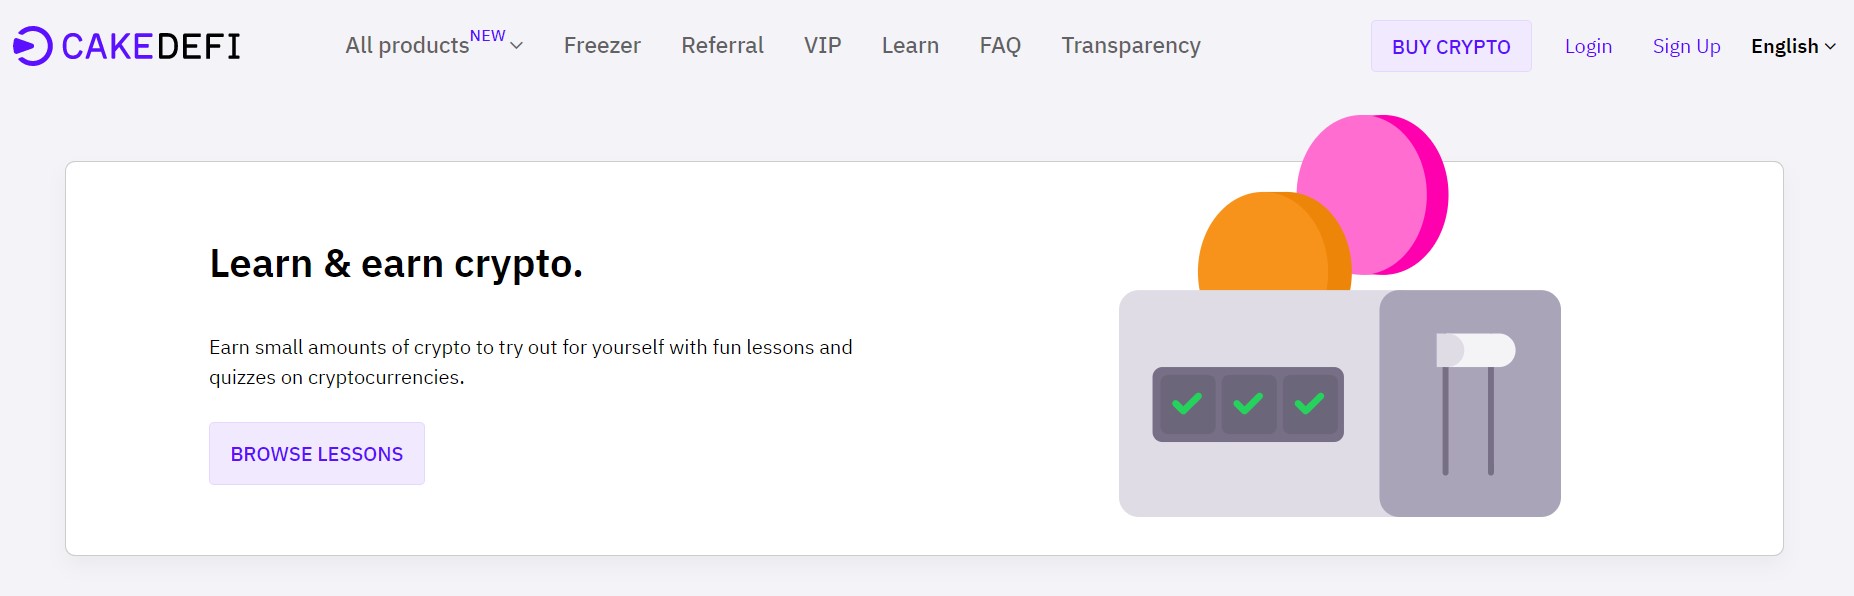
Task: Click chevron next to All products
Action: click(x=516, y=46)
